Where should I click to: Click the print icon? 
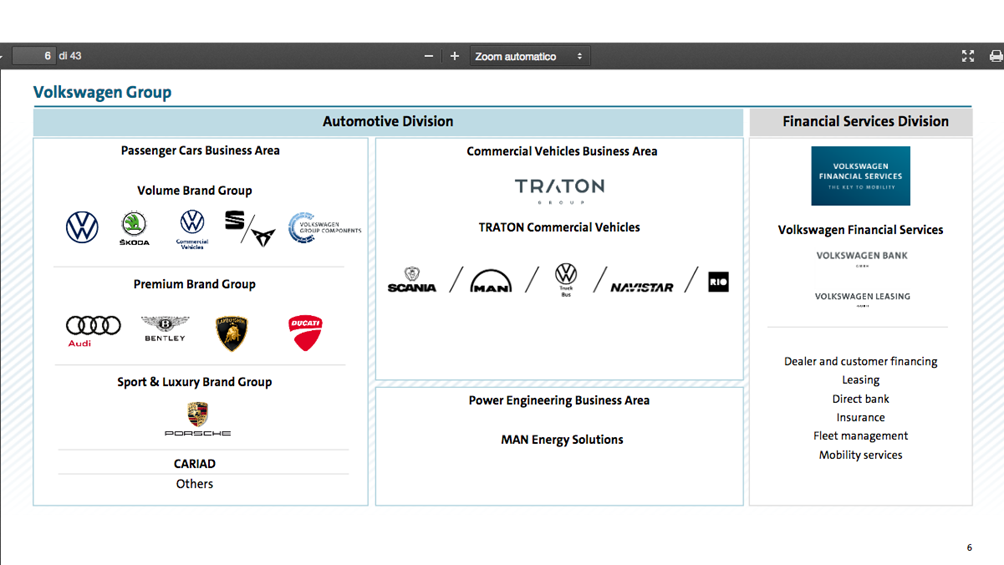tap(996, 56)
